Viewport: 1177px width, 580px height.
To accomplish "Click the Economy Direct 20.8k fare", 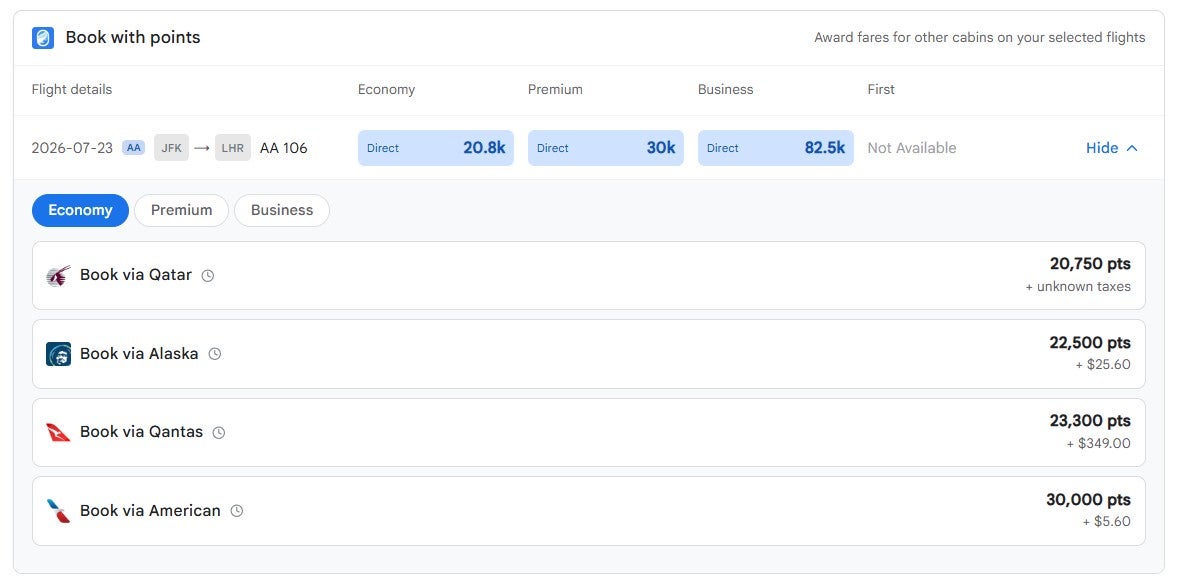I will [436, 148].
